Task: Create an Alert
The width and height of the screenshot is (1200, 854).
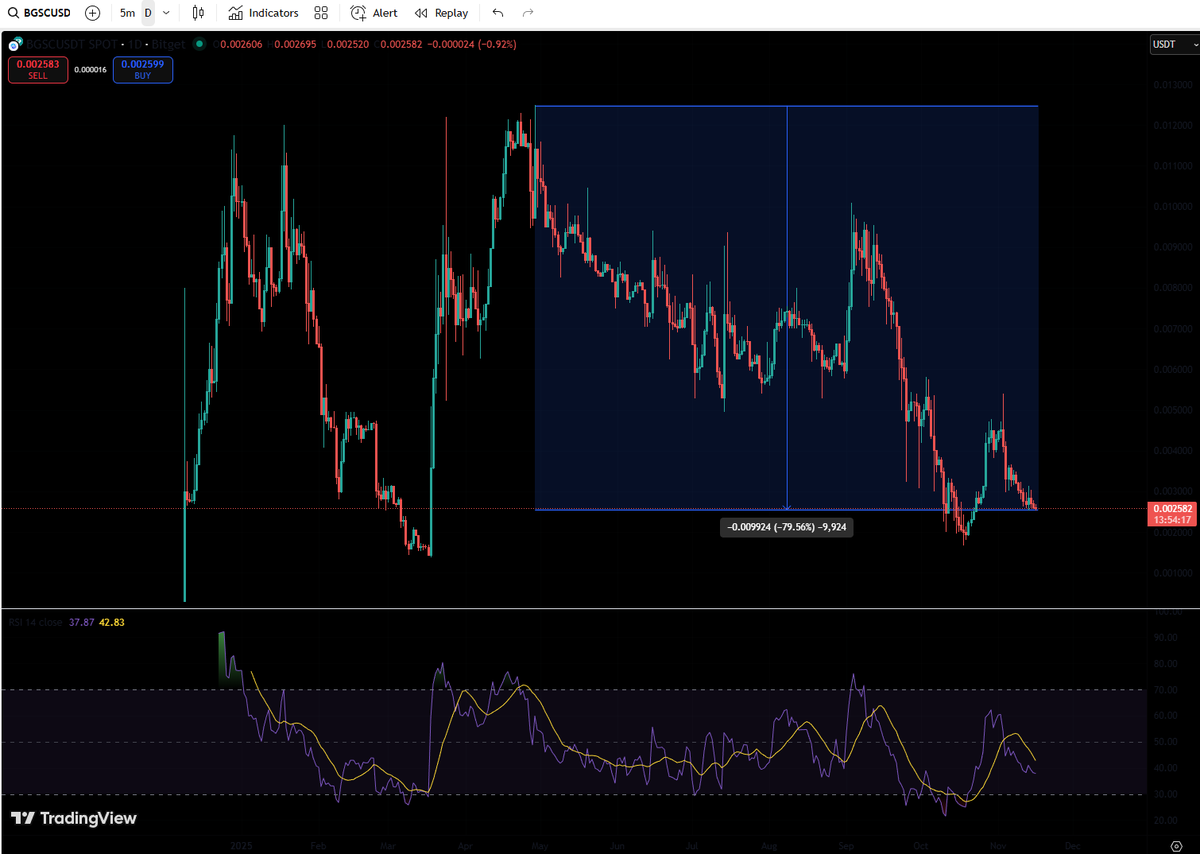Action: coord(374,13)
